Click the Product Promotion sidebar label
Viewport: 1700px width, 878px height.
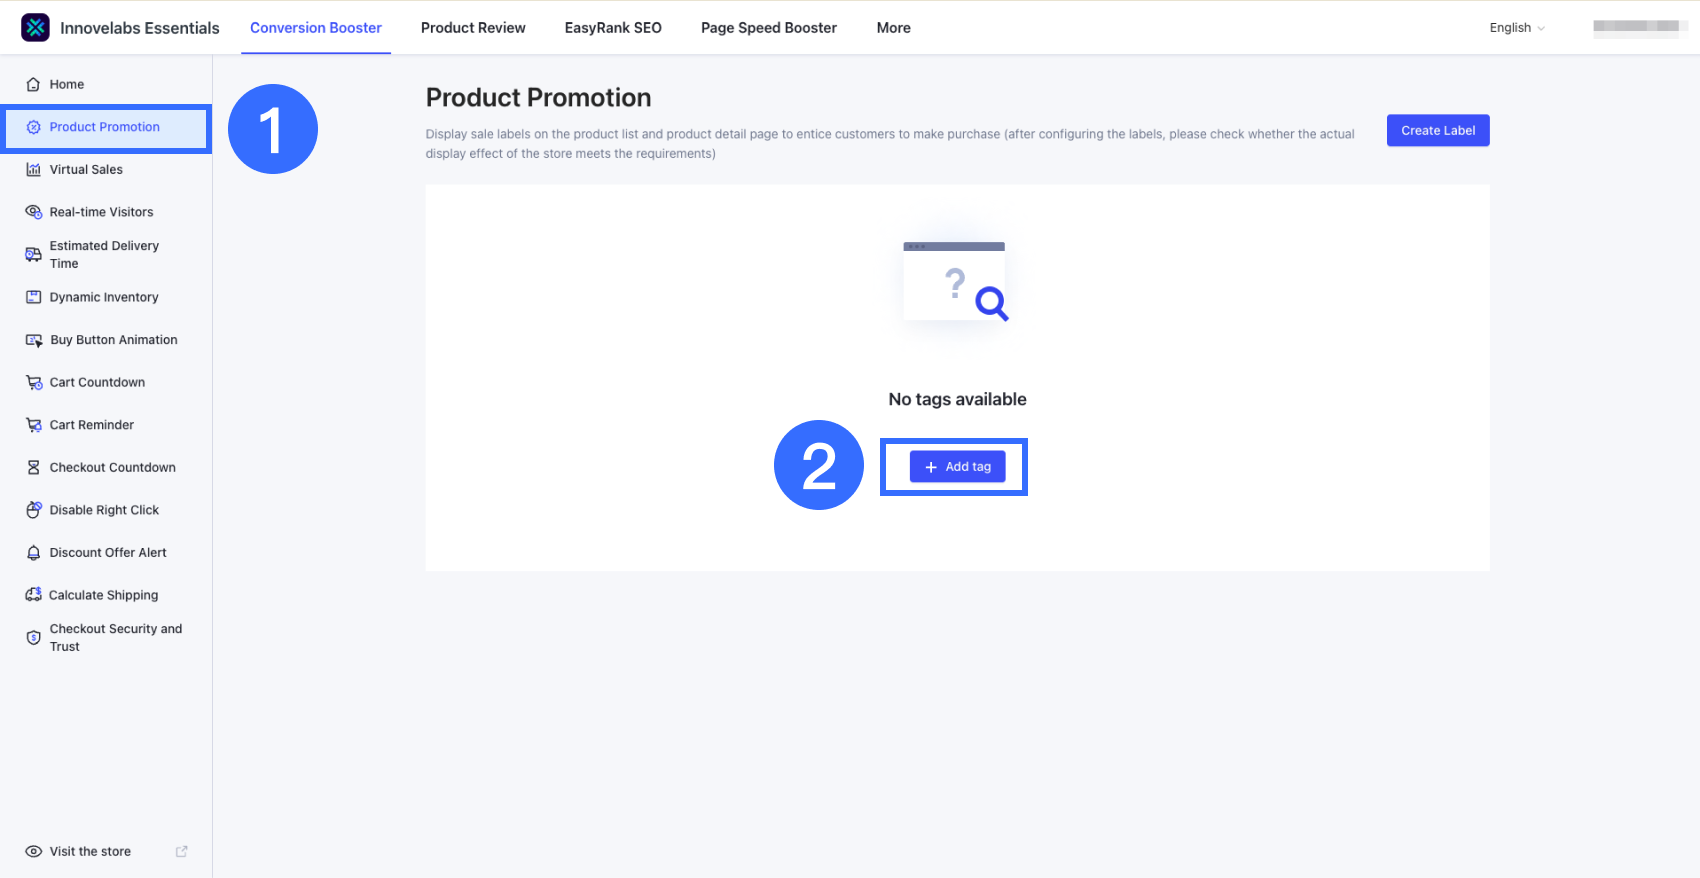(x=105, y=127)
